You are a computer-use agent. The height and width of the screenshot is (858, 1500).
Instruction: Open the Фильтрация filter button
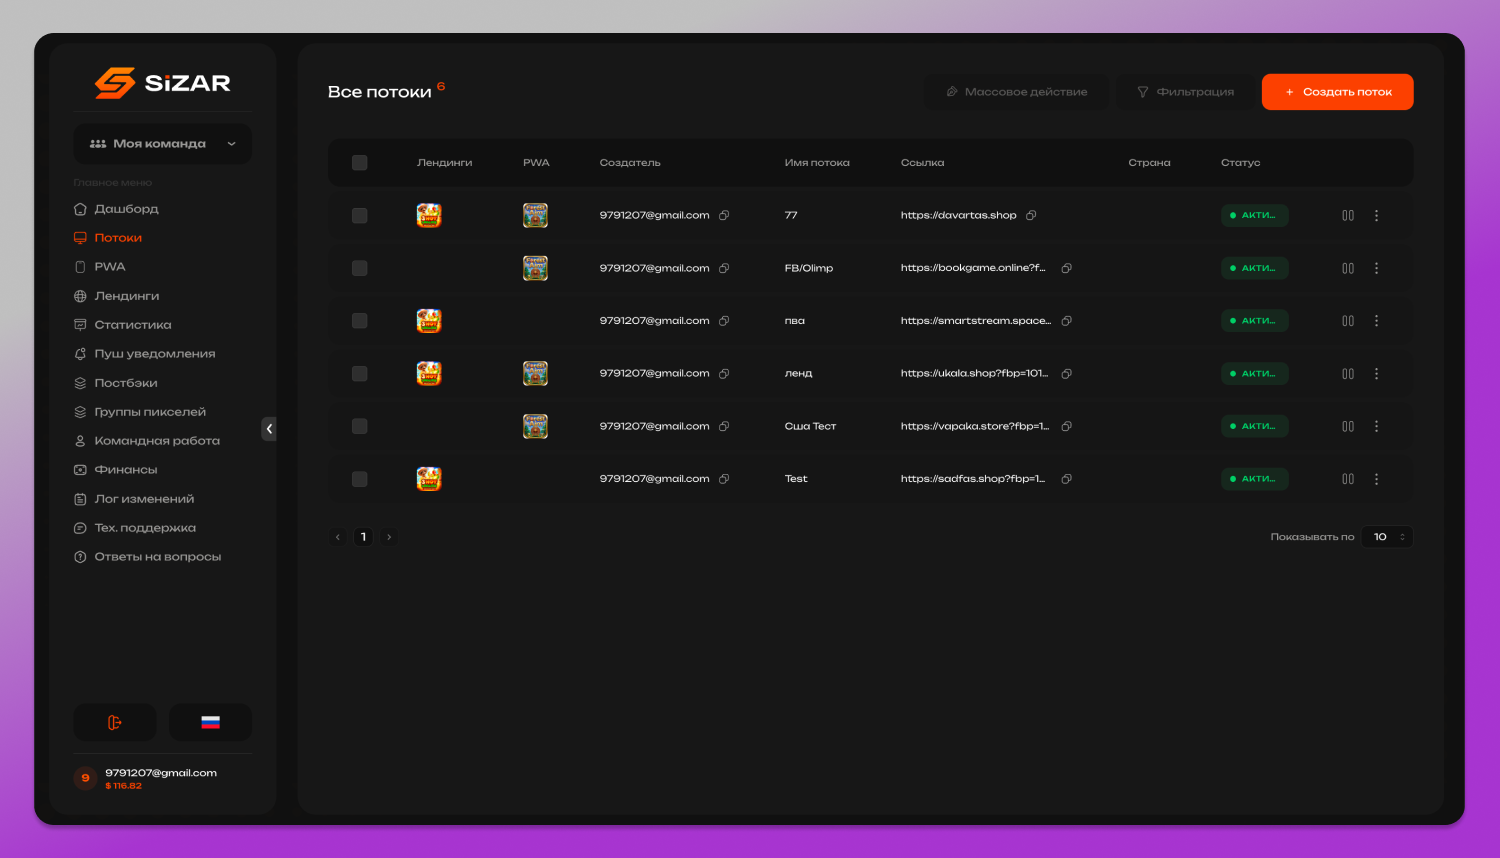pyautogui.click(x=1185, y=92)
